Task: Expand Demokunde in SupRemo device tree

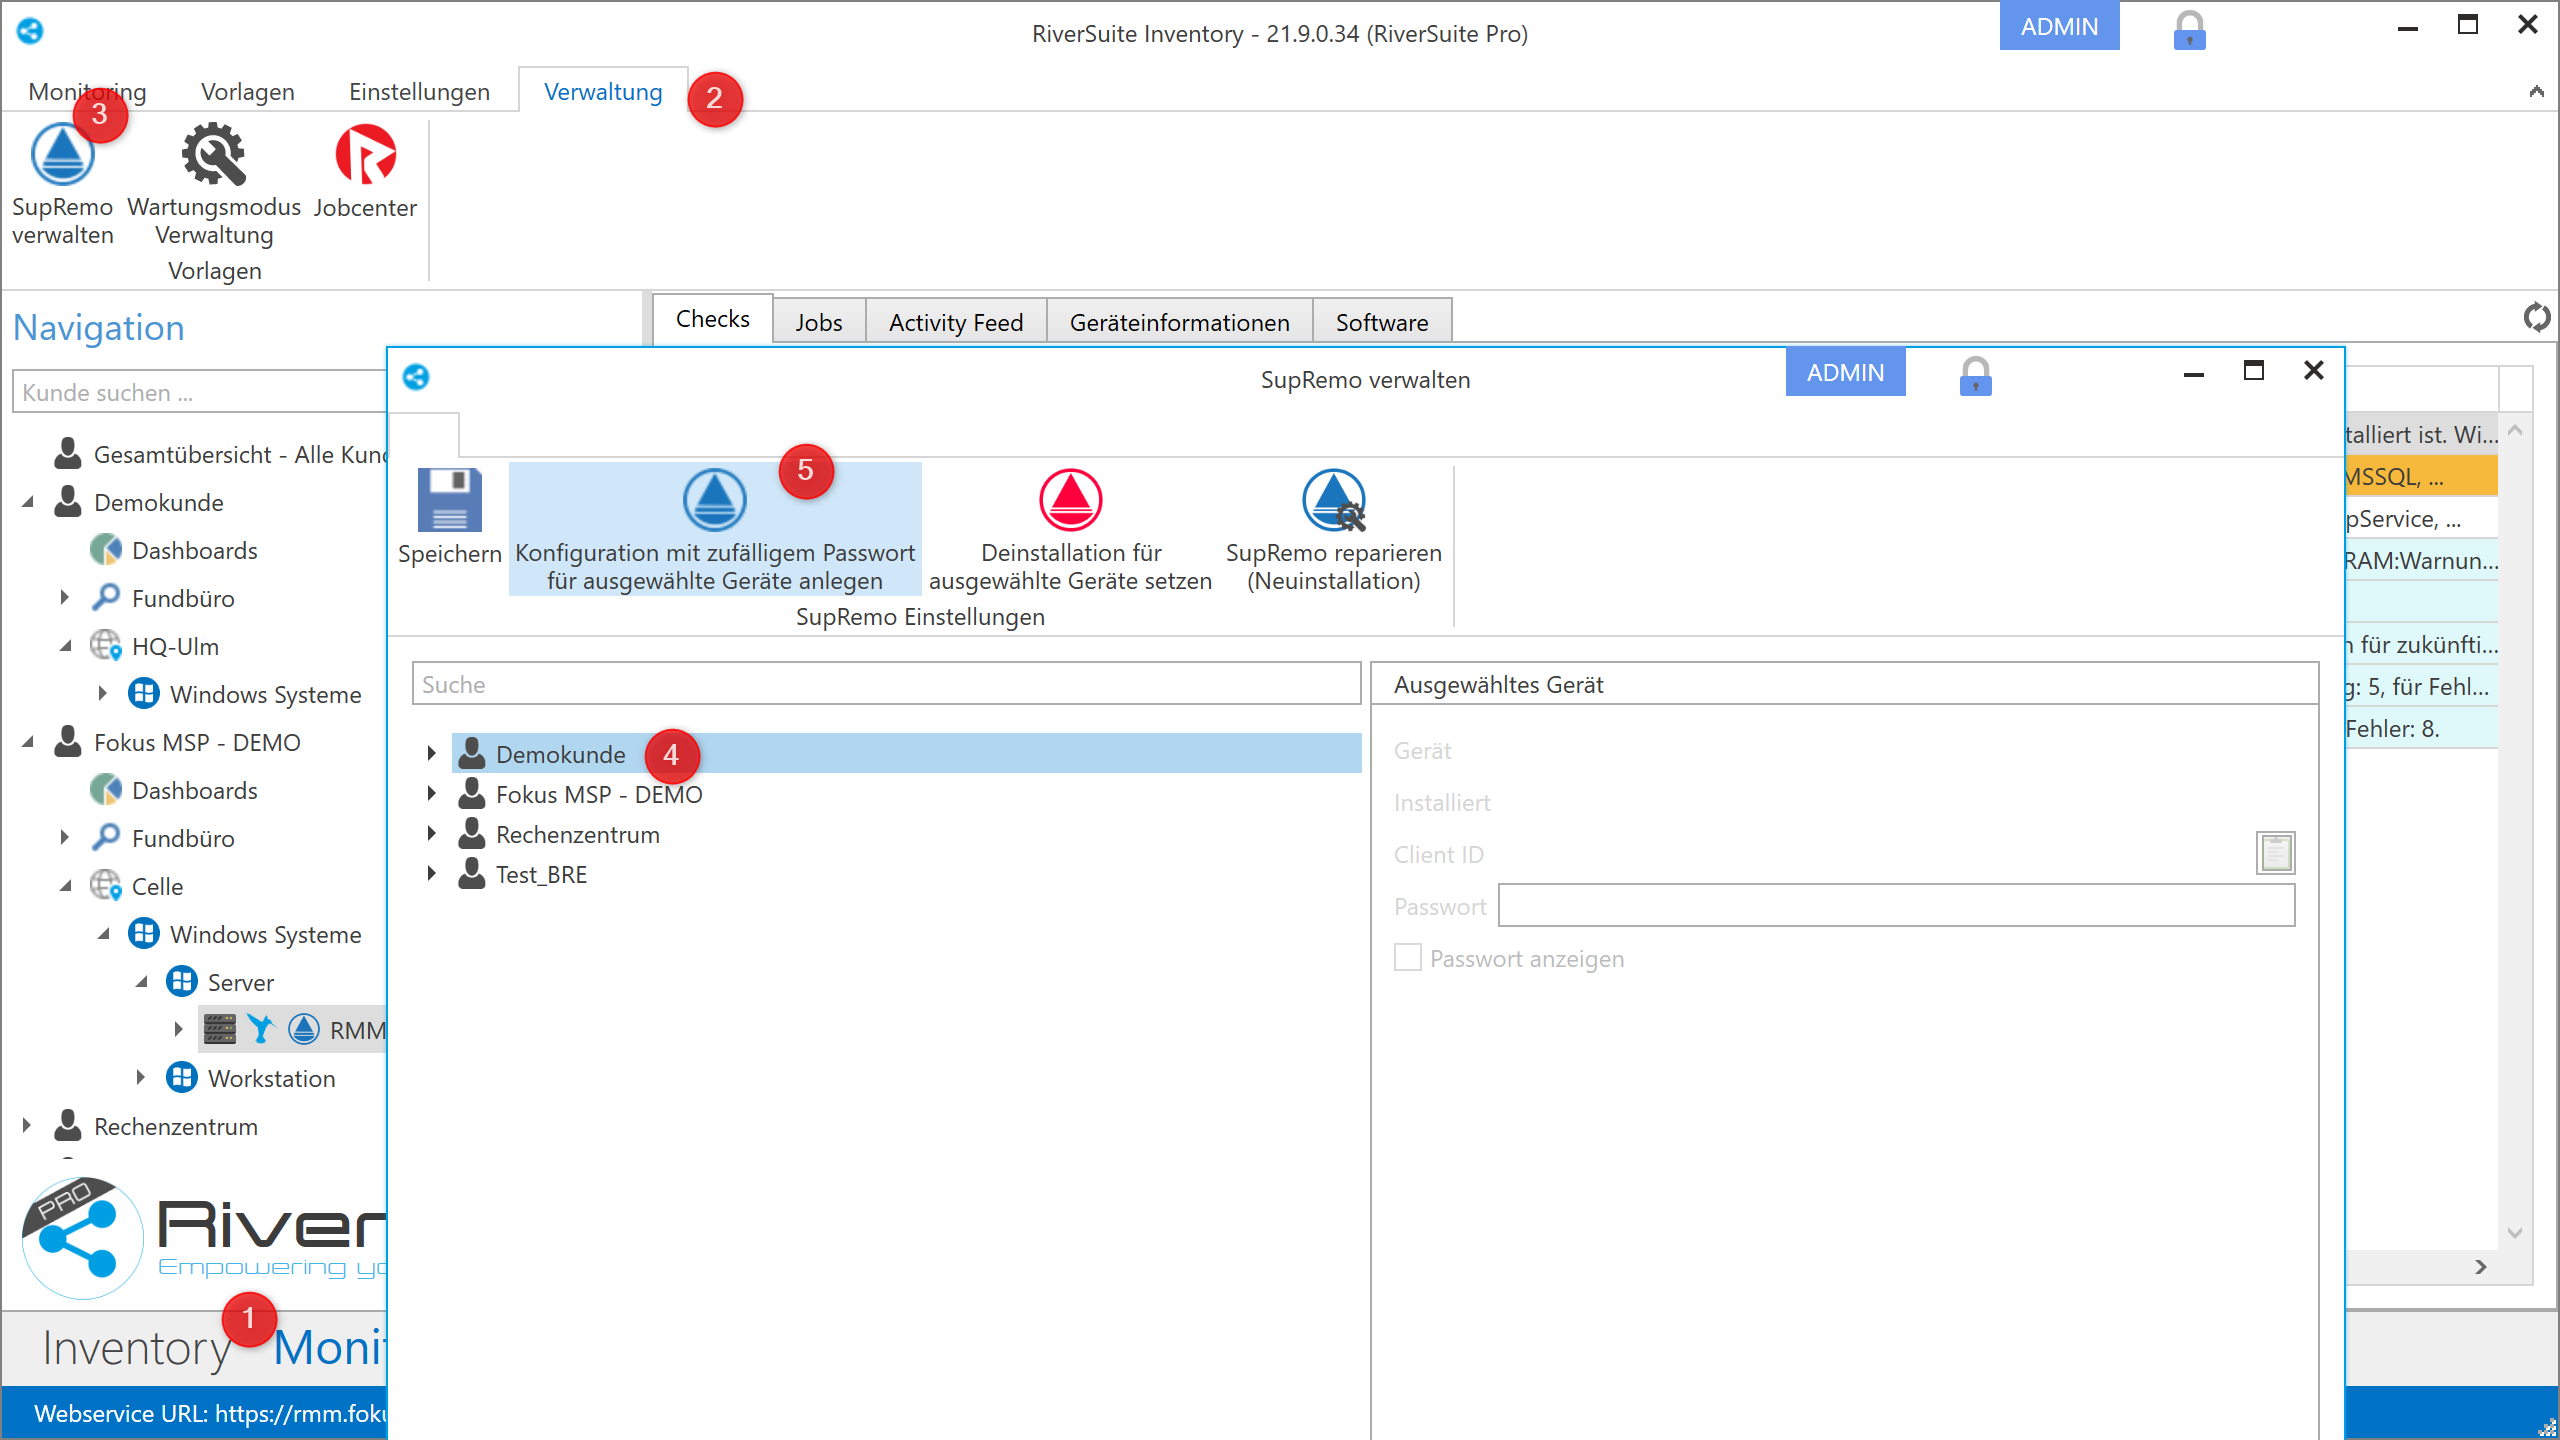Action: (431, 753)
